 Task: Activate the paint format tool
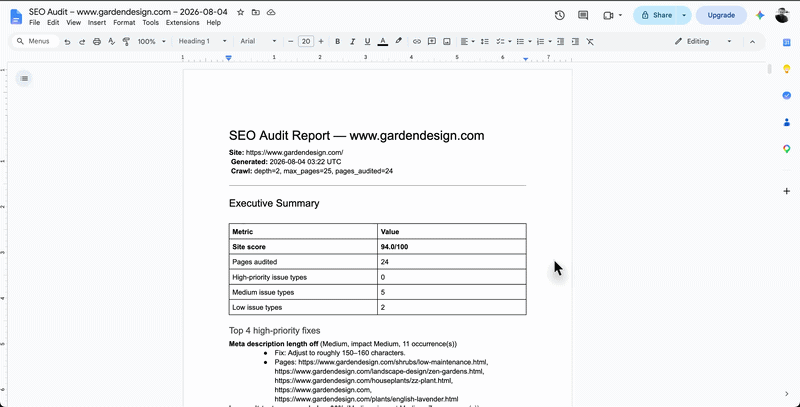(126, 42)
